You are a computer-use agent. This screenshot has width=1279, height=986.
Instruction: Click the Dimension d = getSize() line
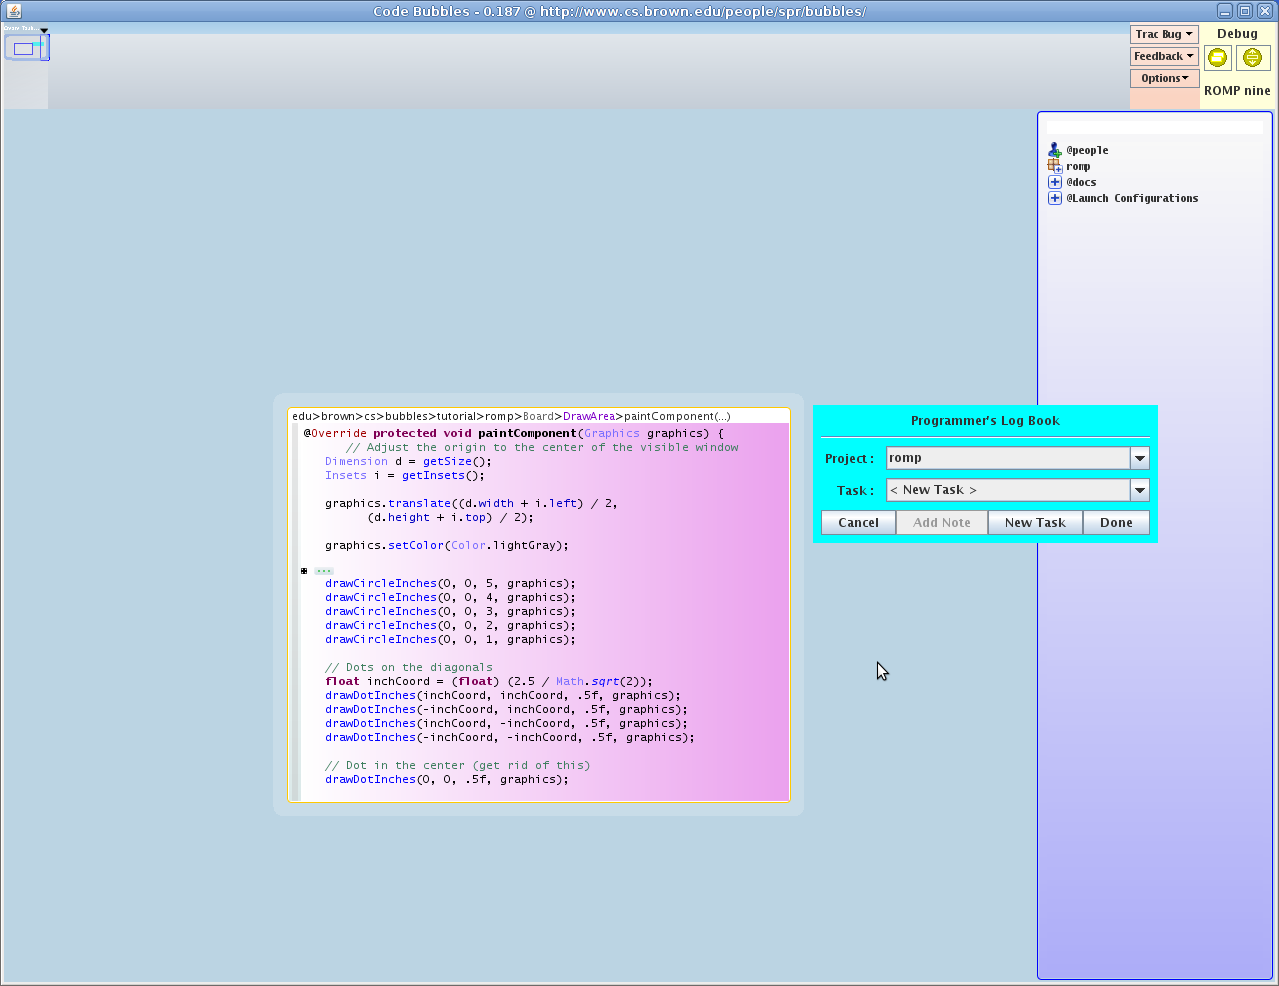pos(408,461)
